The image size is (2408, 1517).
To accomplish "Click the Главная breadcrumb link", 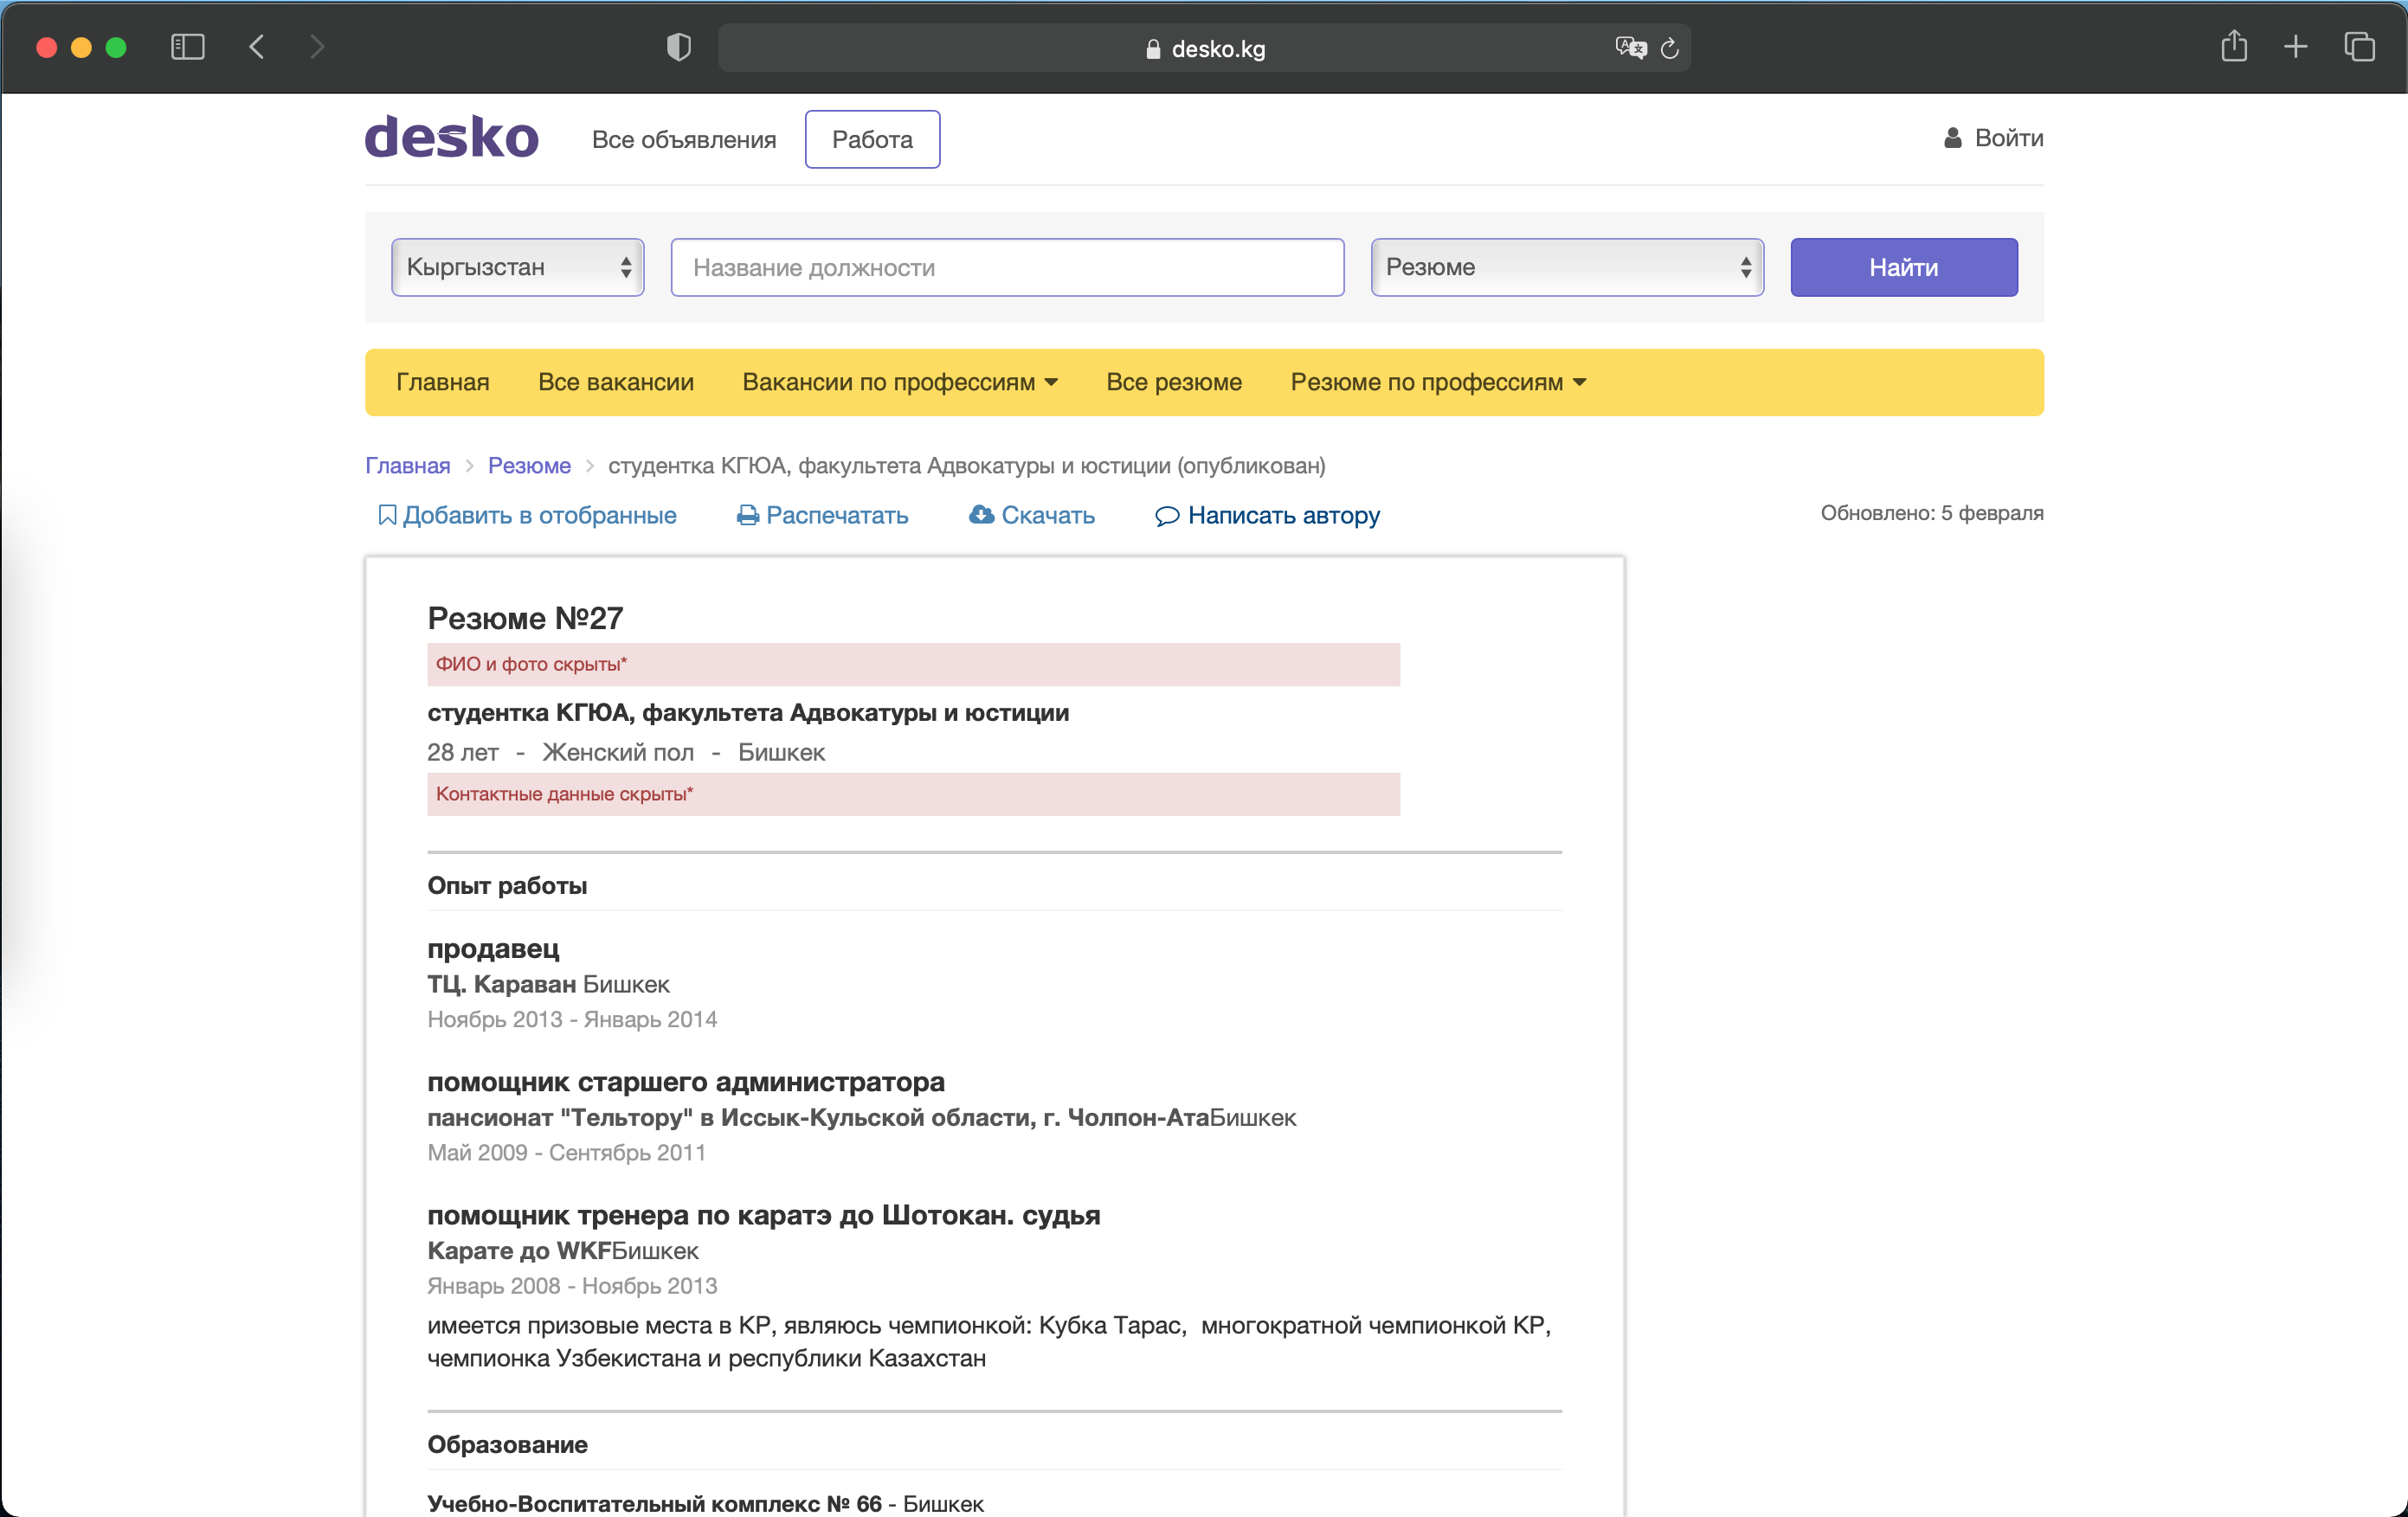I will 407,465.
